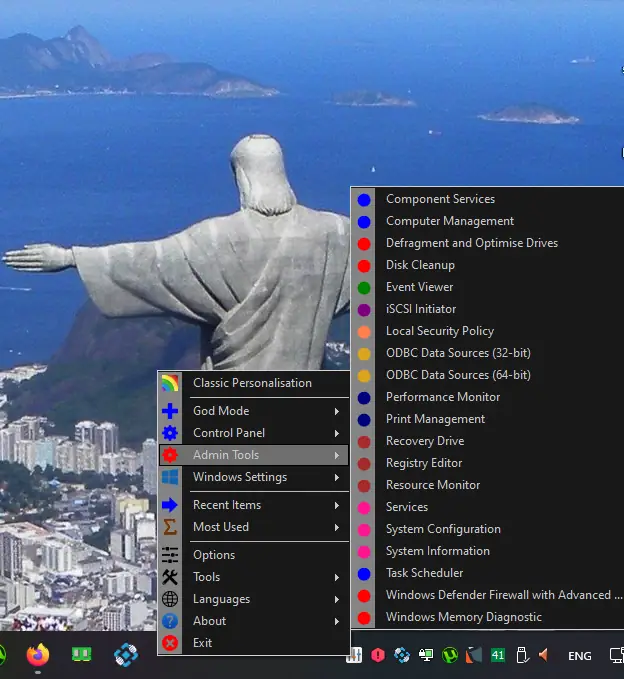The height and width of the screenshot is (679, 624).
Task: Open Services
Action: [488, 507]
